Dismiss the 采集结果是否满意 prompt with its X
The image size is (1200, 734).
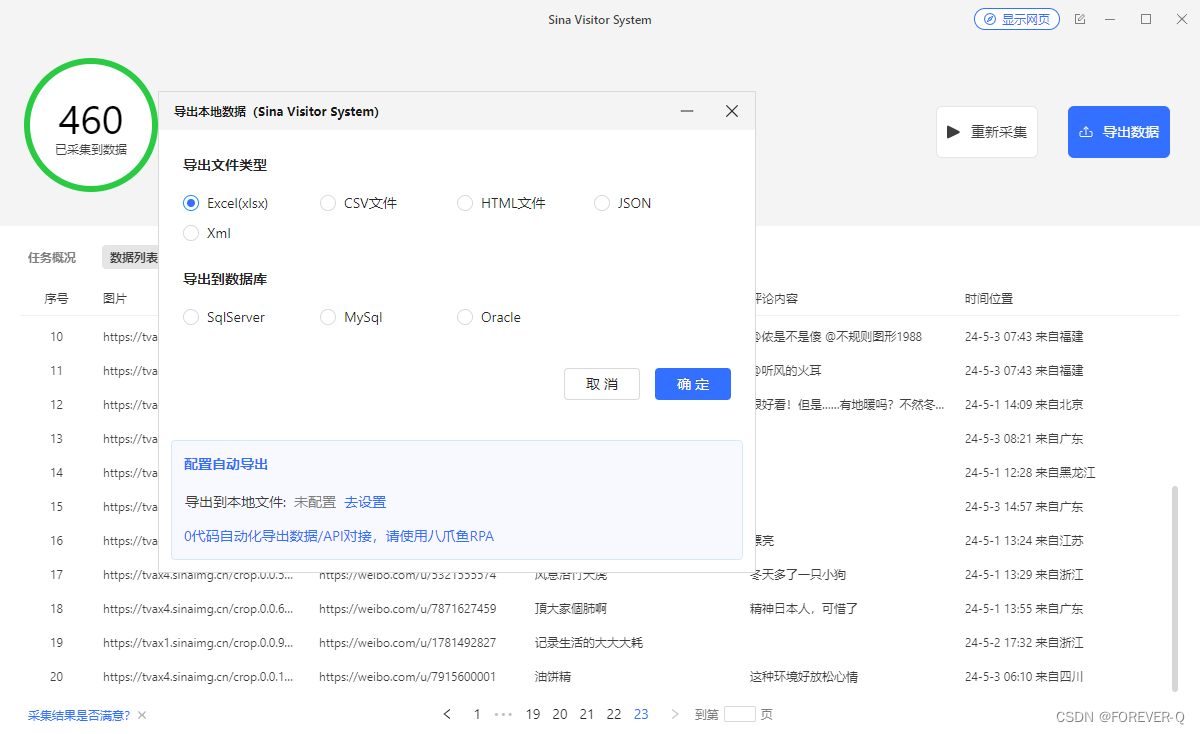coord(142,715)
